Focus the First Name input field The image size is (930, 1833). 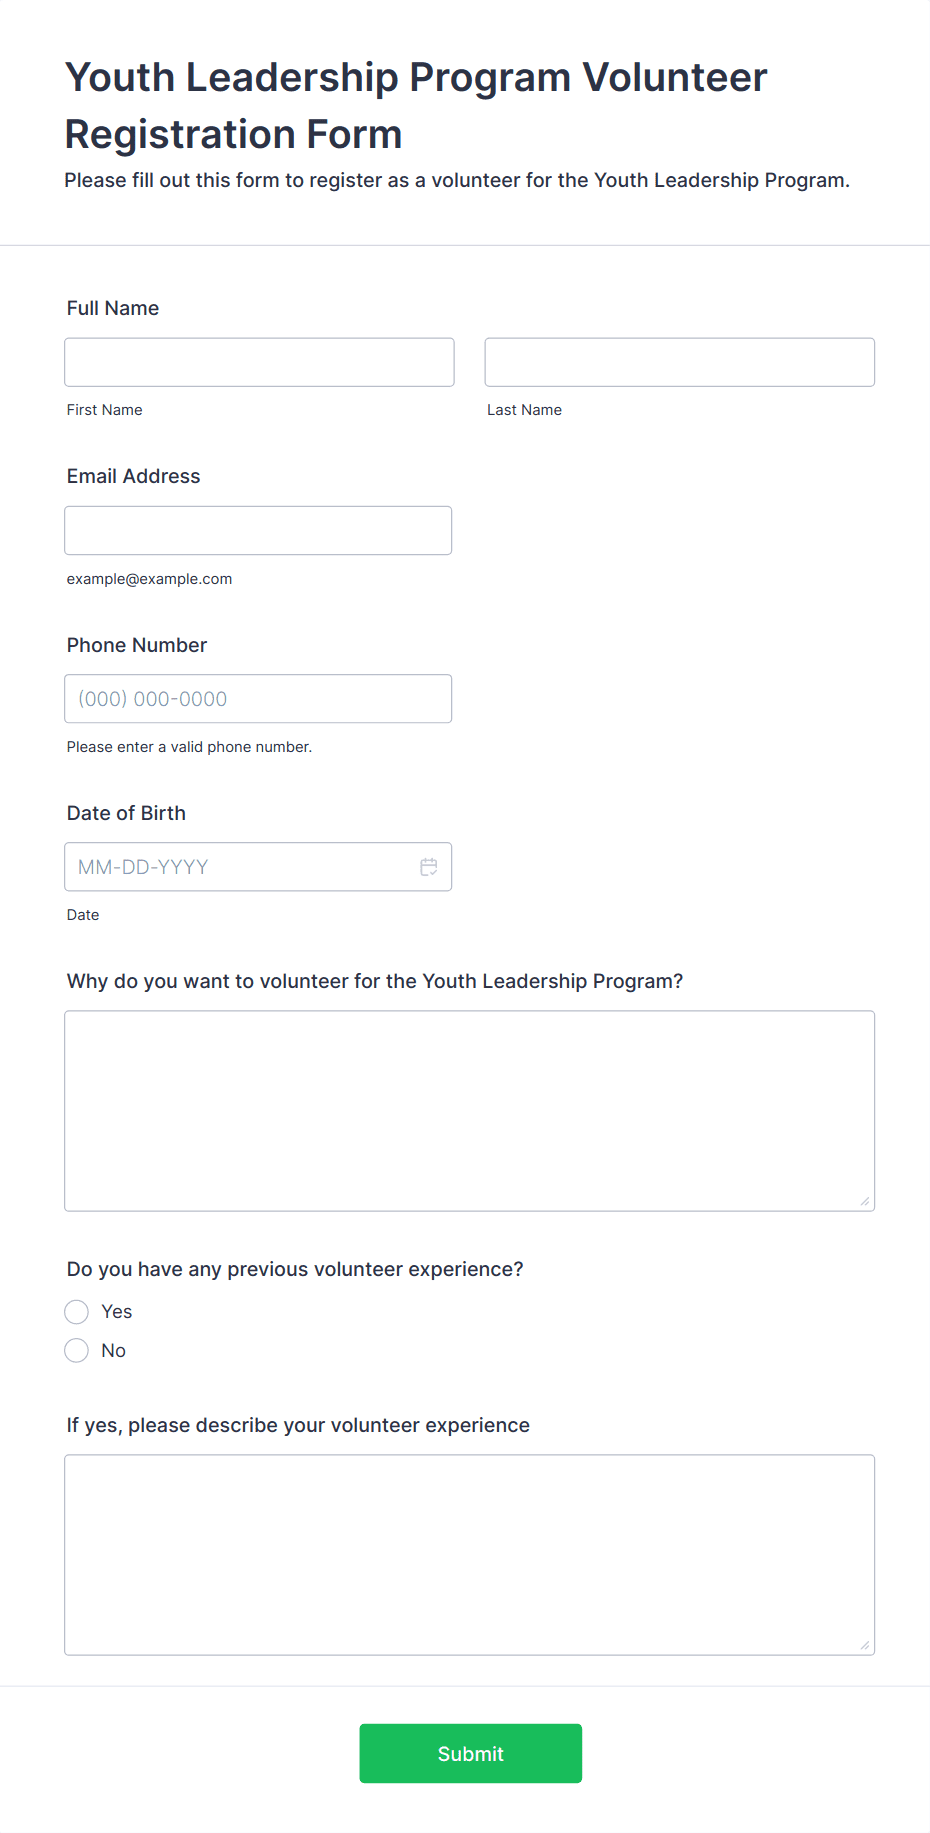tap(259, 362)
